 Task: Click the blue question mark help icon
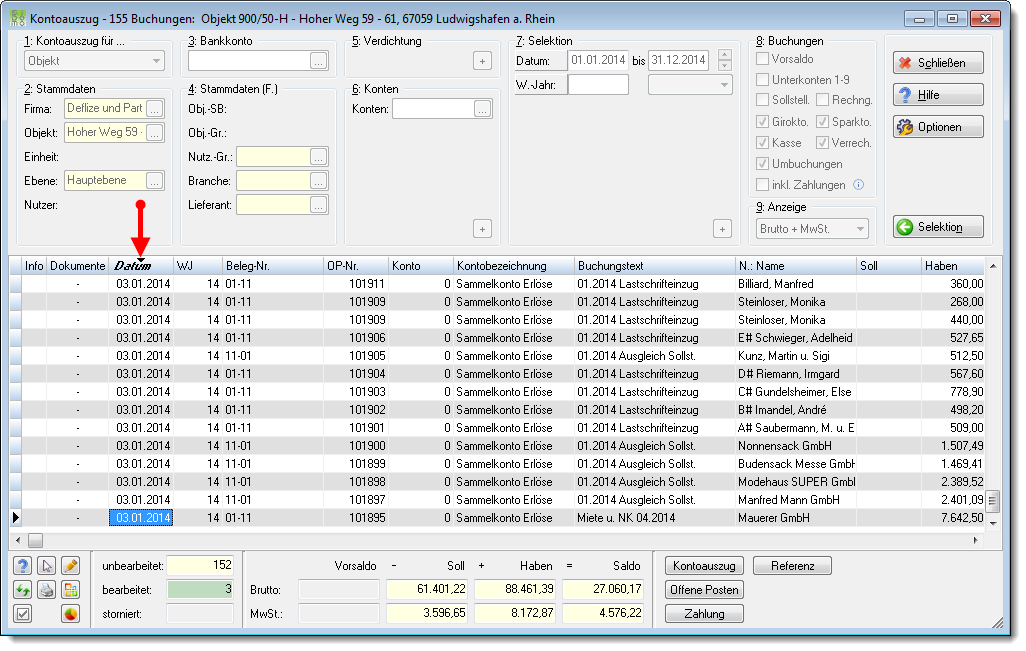23,566
